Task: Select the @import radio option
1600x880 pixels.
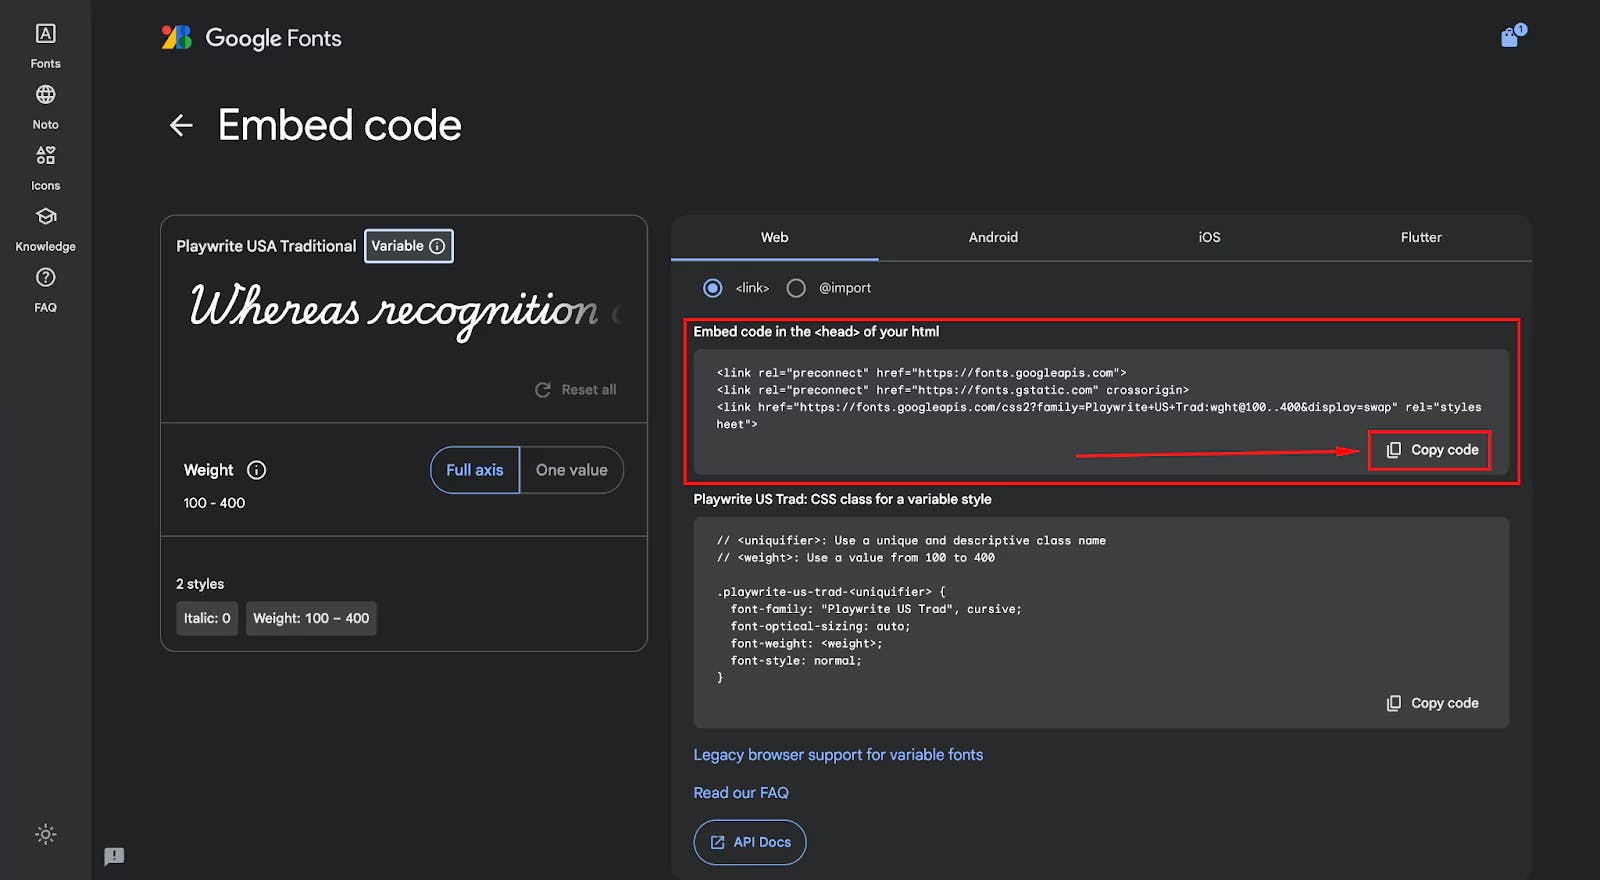Action: coord(796,288)
